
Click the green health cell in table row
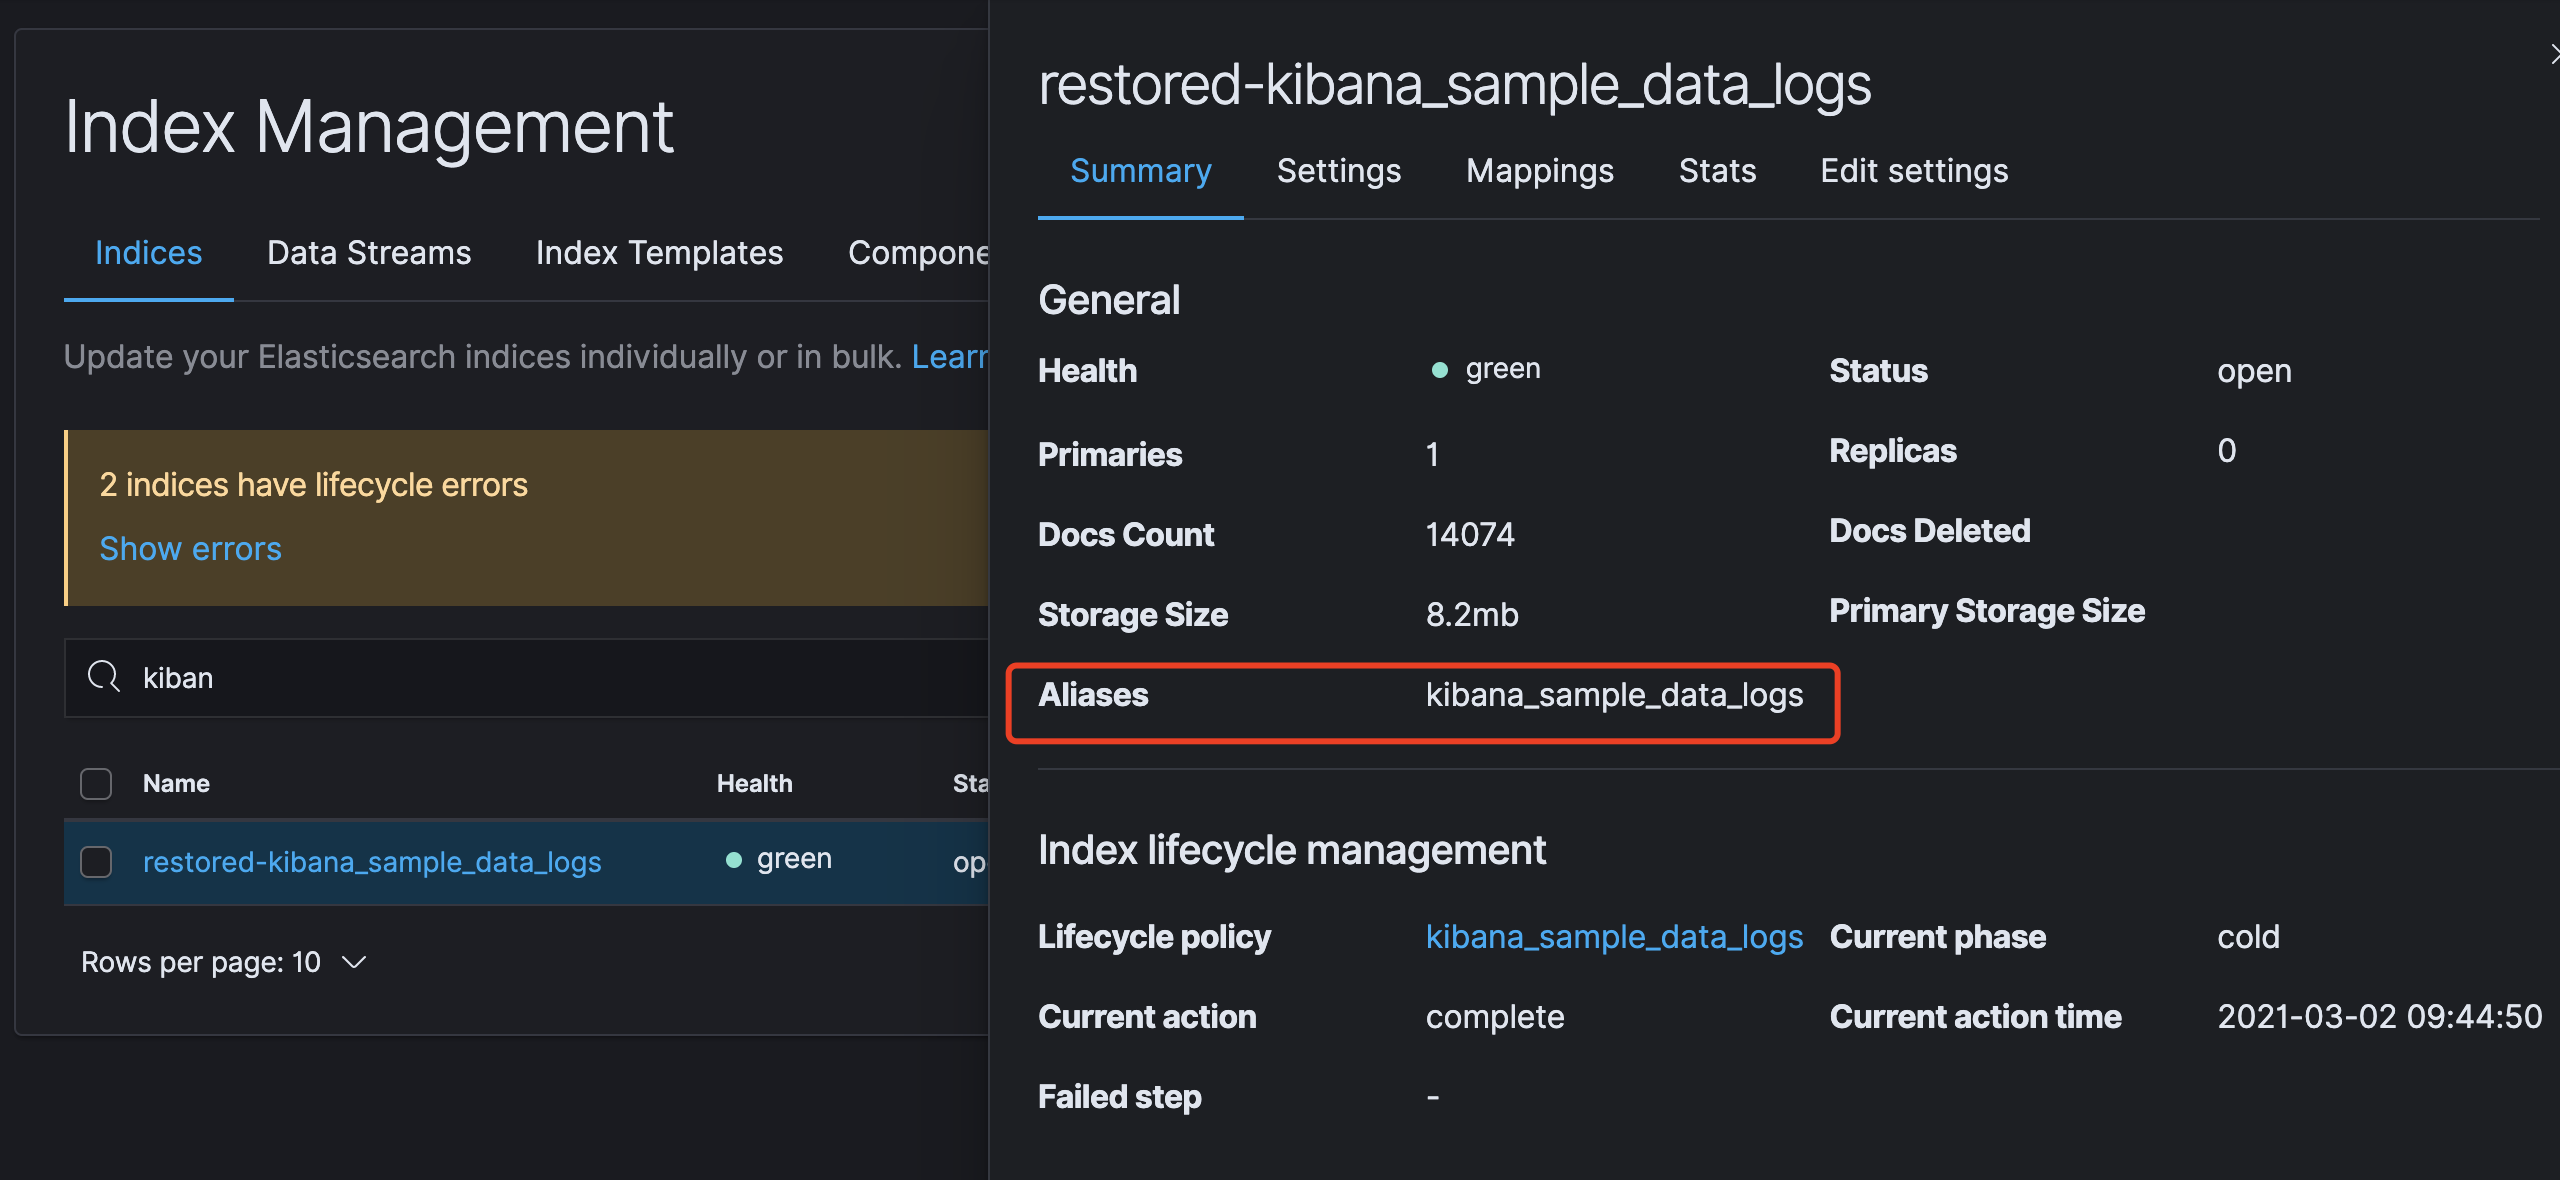(778, 859)
